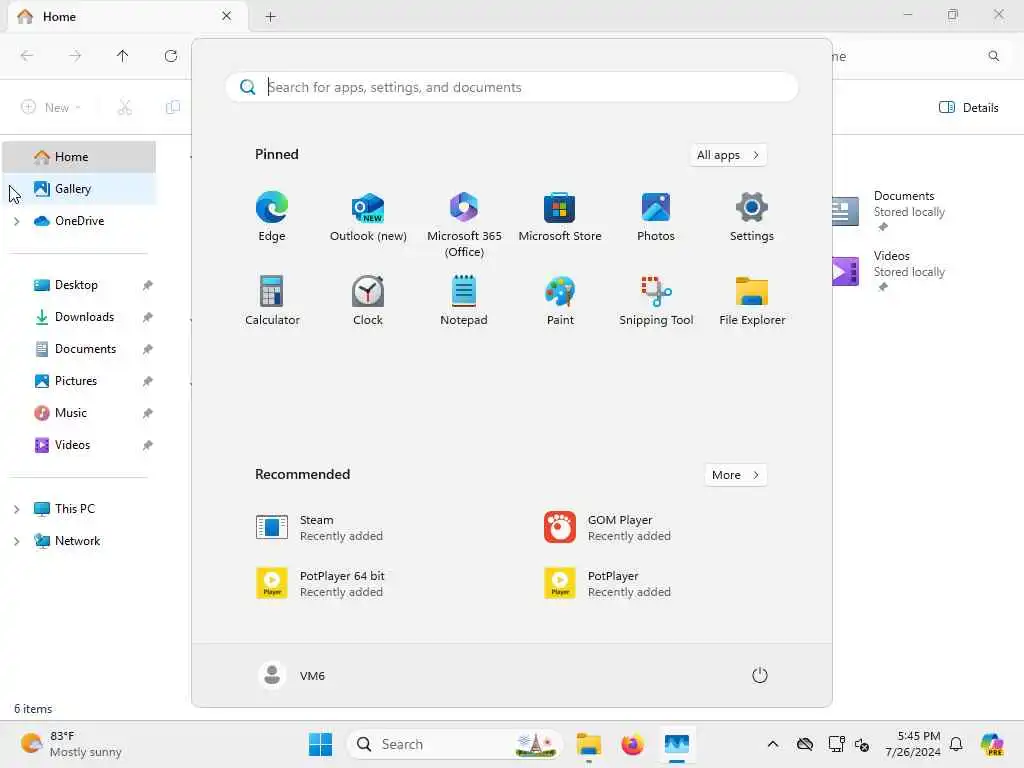
Task: Select OneDrive in Explorer sidebar
Action: (x=79, y=221)
